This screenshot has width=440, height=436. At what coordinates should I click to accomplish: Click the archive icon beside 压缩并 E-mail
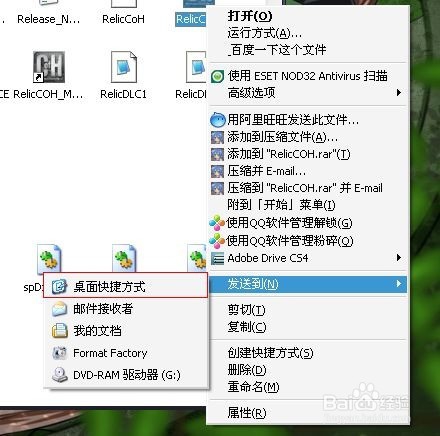click(x=217, y=171)
